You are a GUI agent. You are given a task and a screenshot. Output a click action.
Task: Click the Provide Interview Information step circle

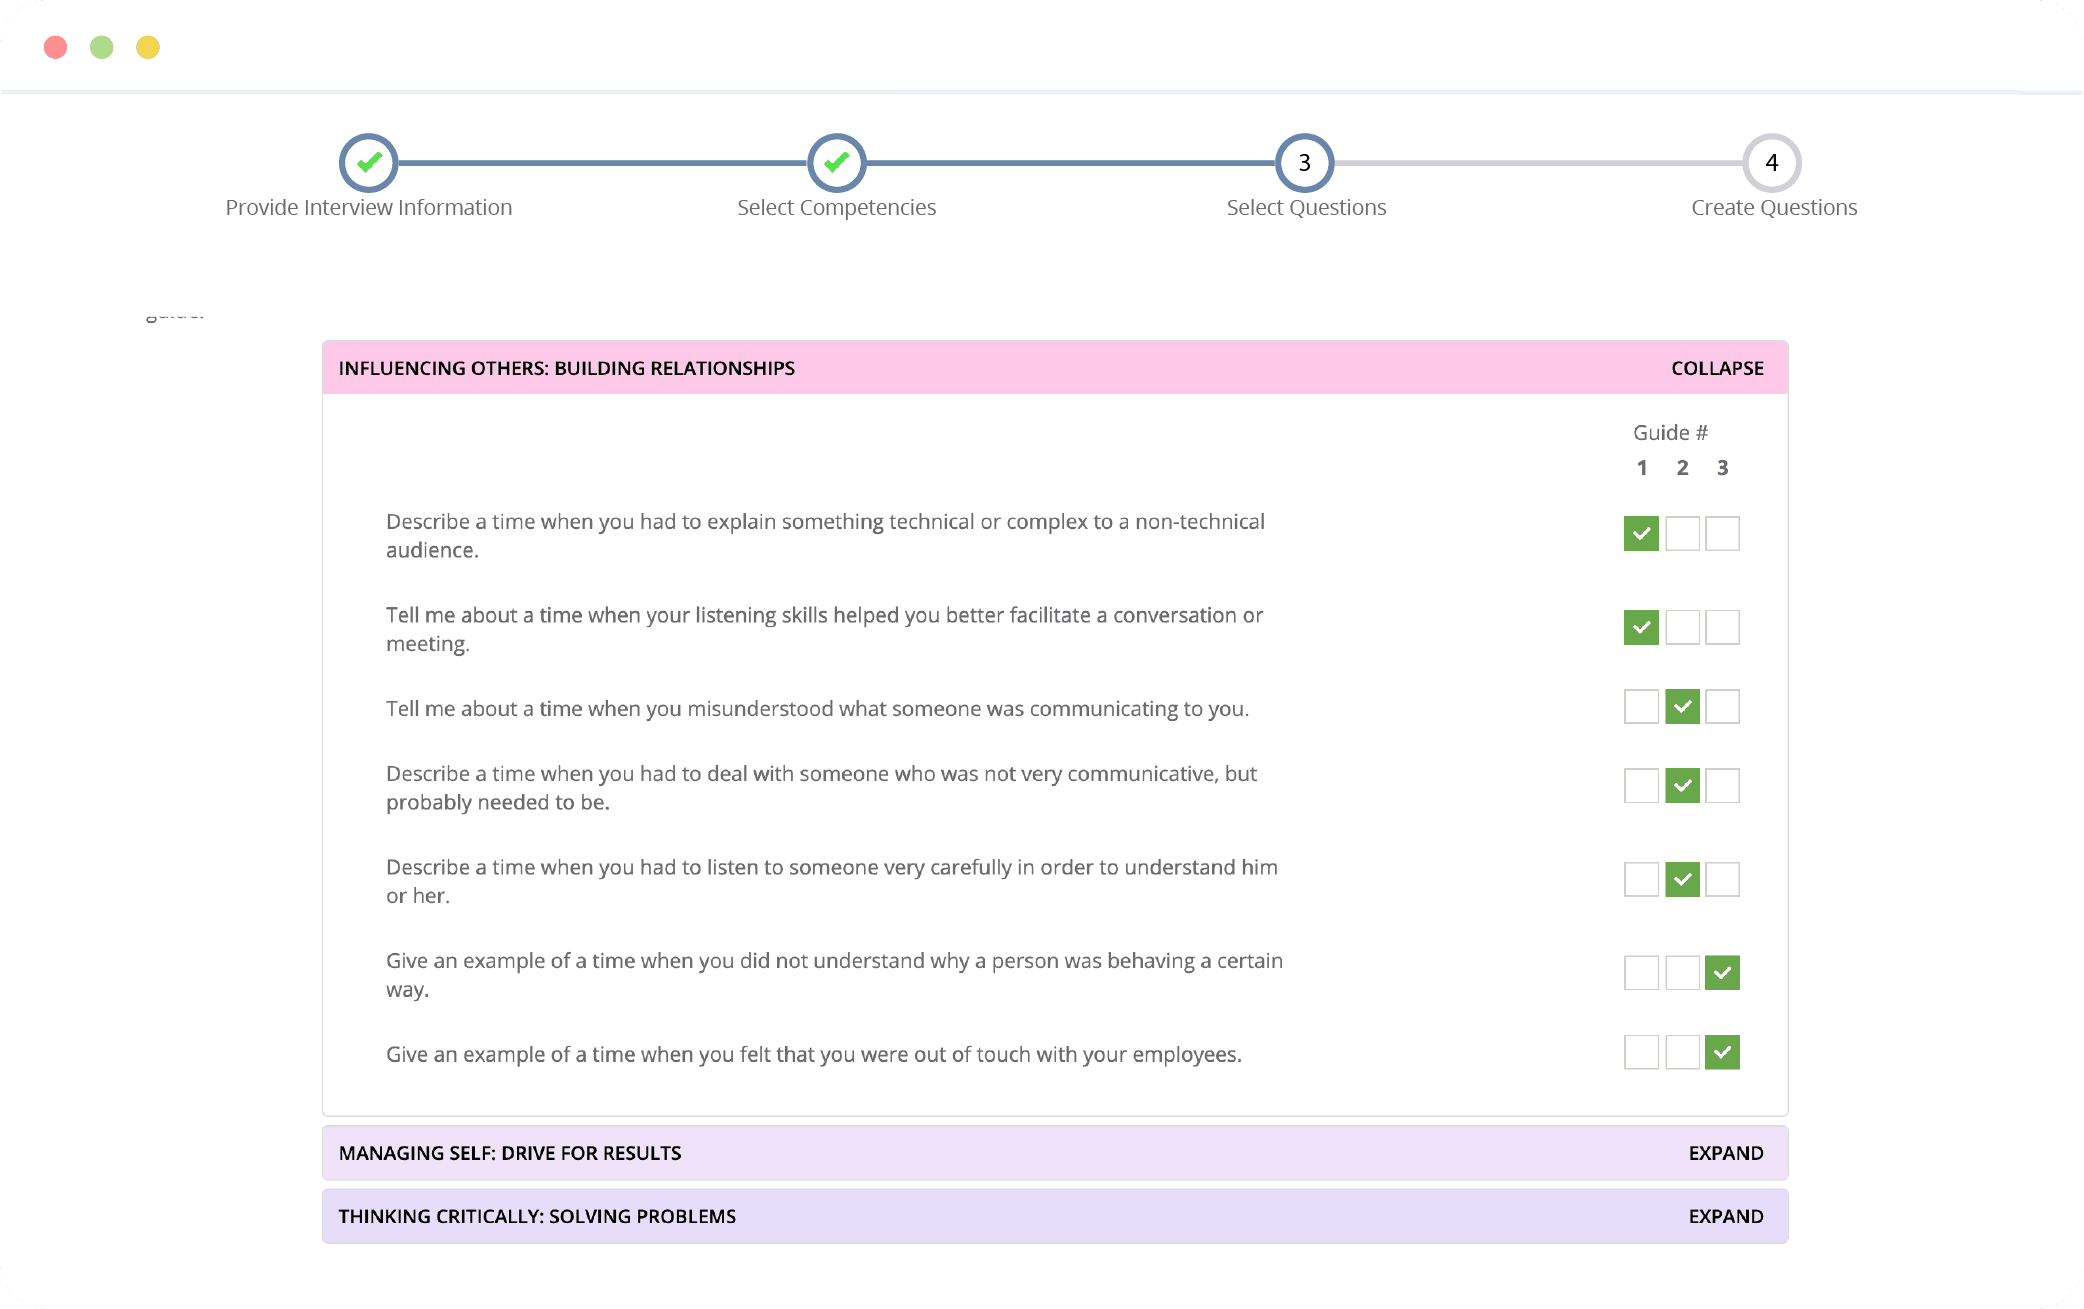coord(369,162)
